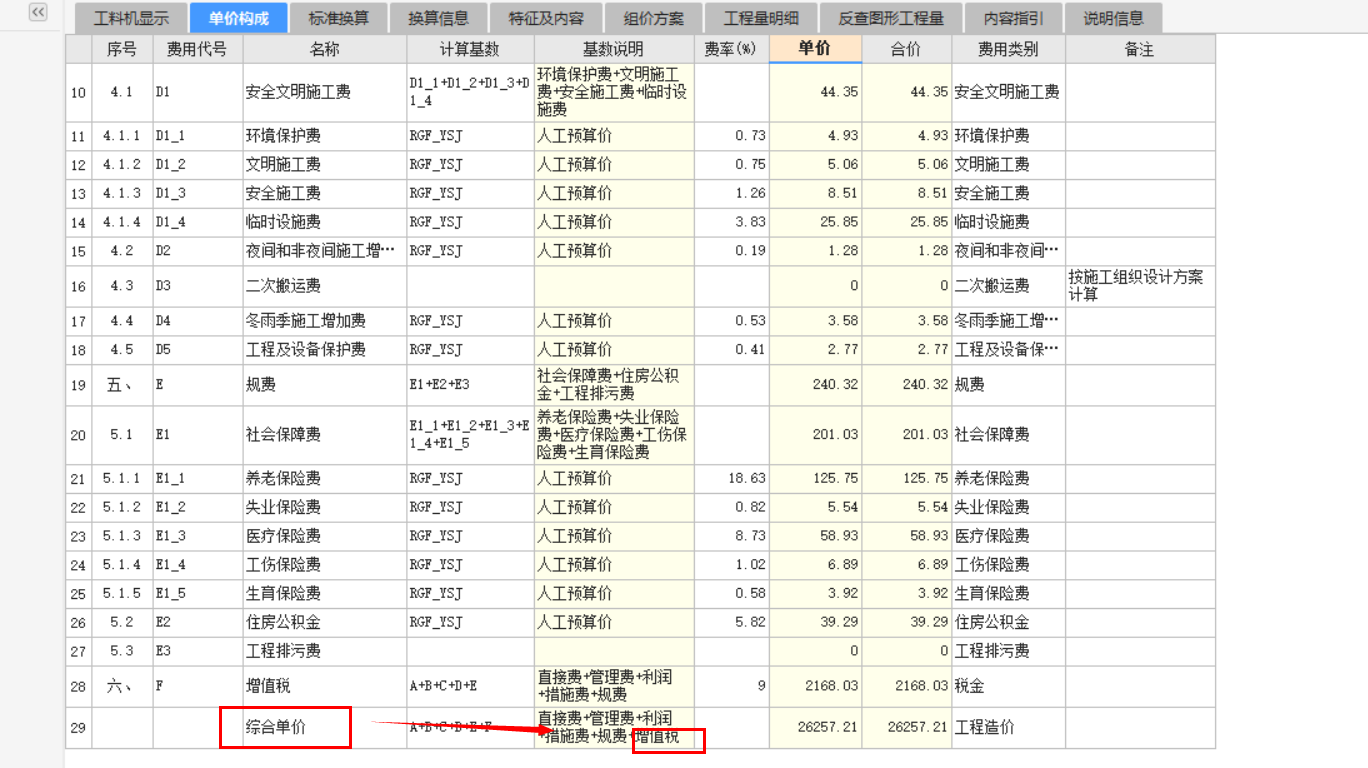Click the 合价 cell showing 201.03
Viewport: 1368px width, 768px height.
pos(906,435)
